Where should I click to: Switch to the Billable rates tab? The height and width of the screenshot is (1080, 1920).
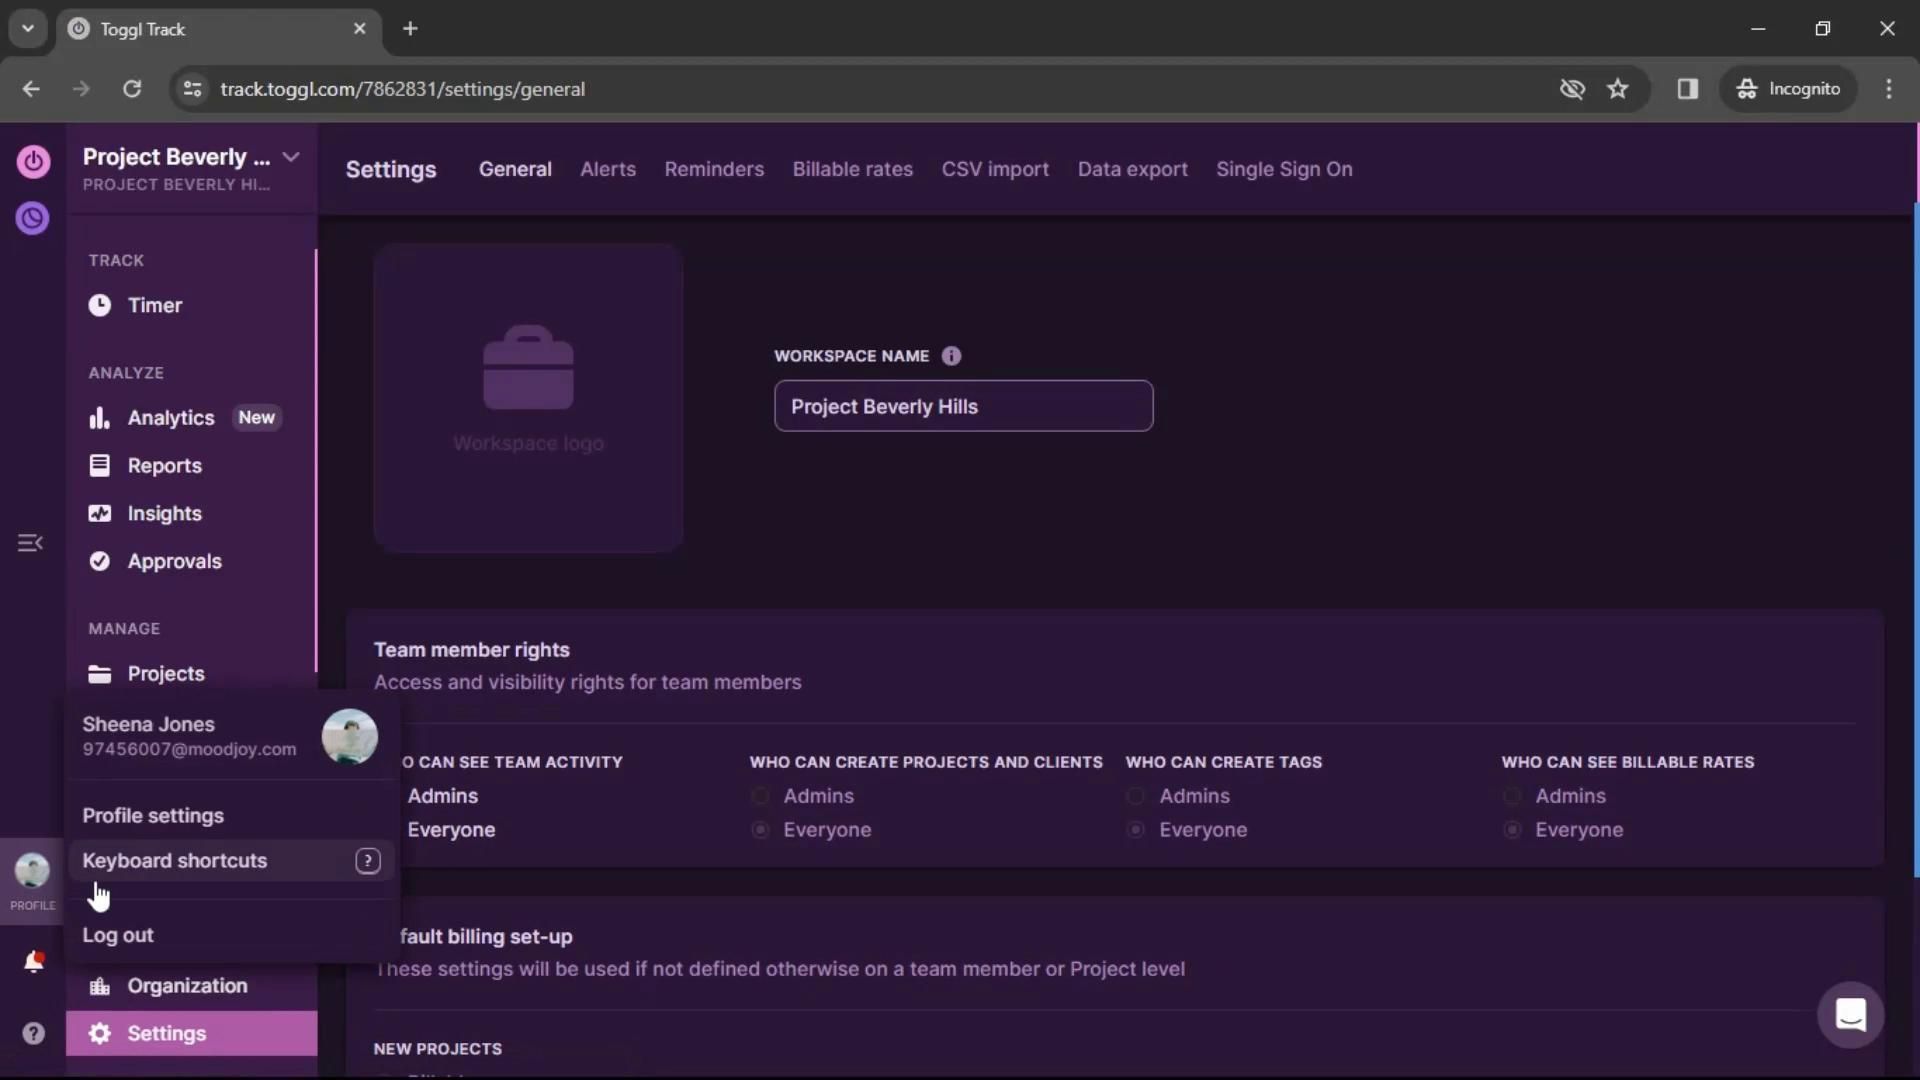(852, 169)
